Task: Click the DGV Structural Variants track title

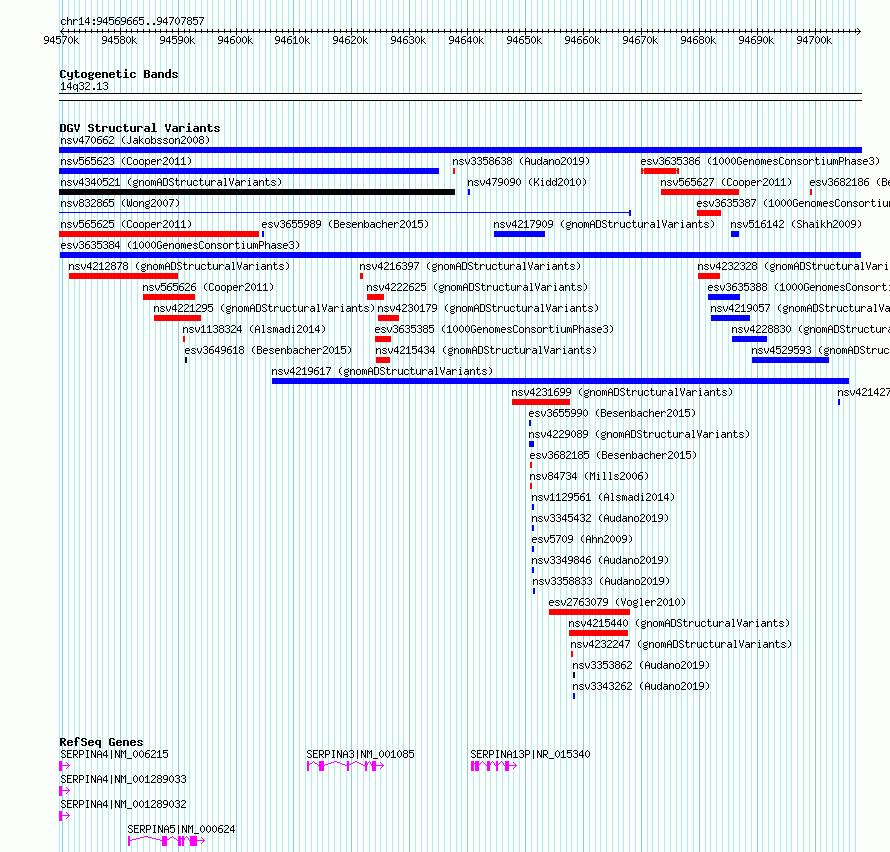Action: [140, 128]
